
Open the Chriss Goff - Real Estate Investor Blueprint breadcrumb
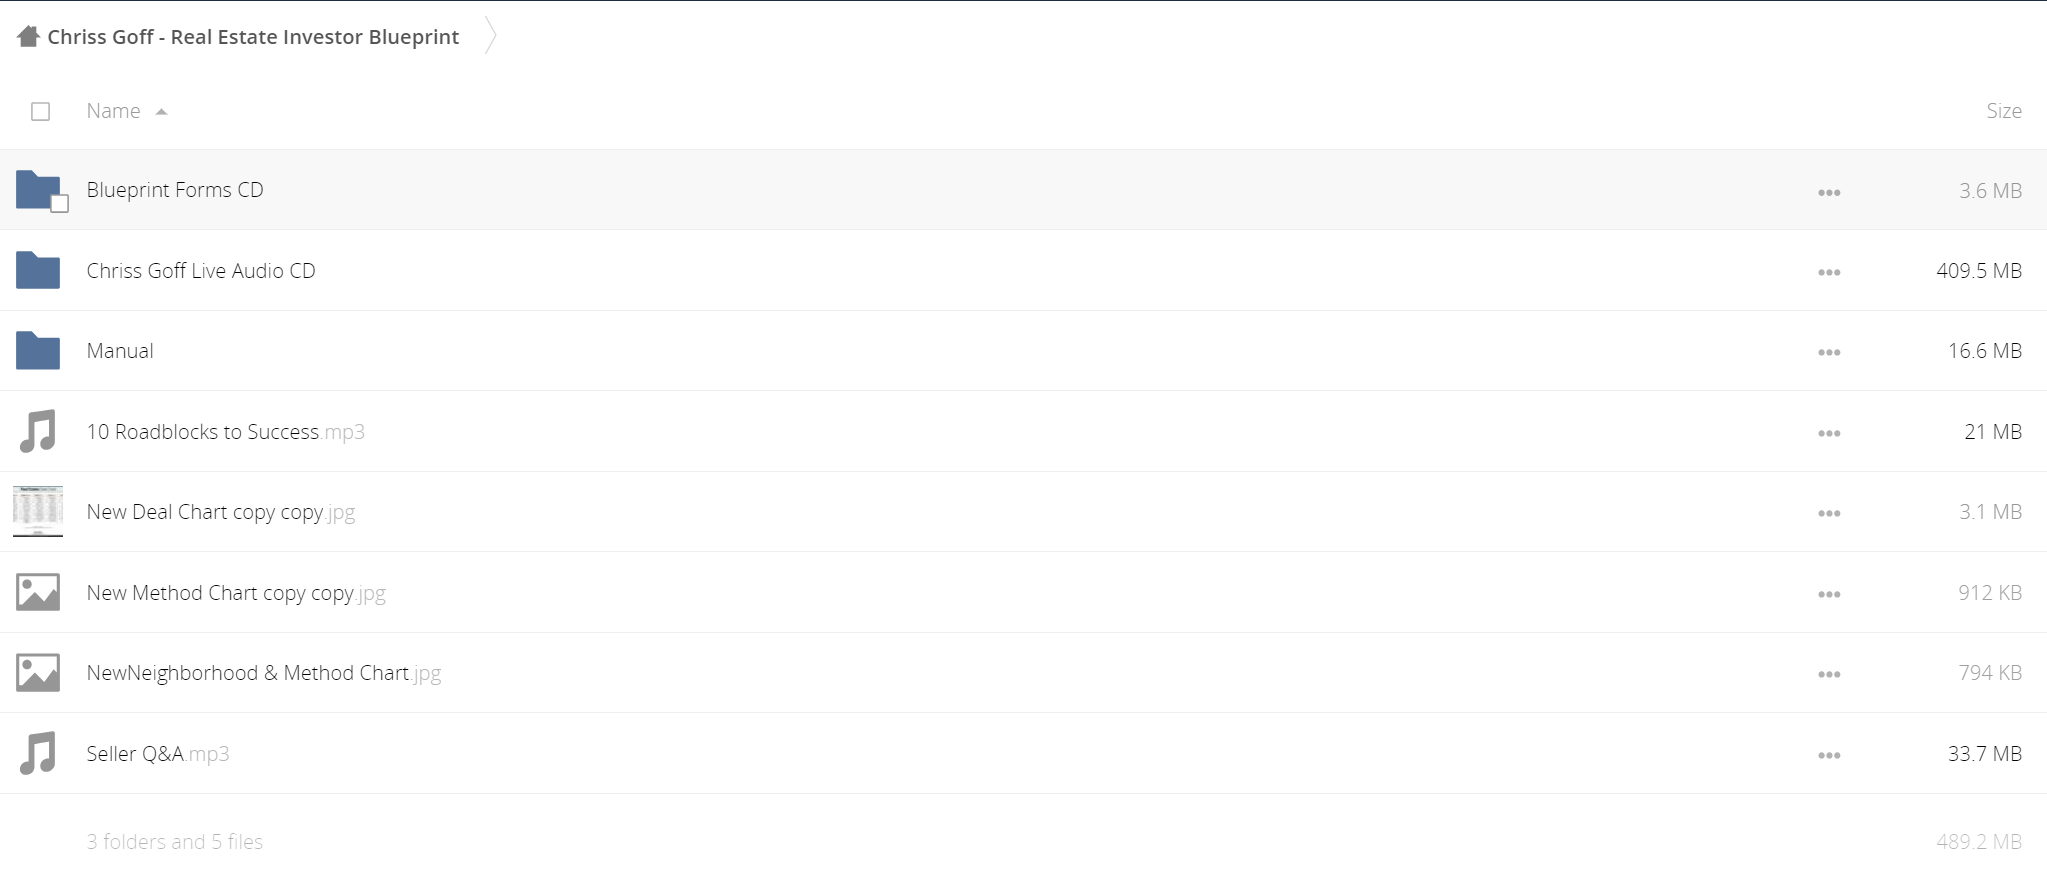[253, 37]
